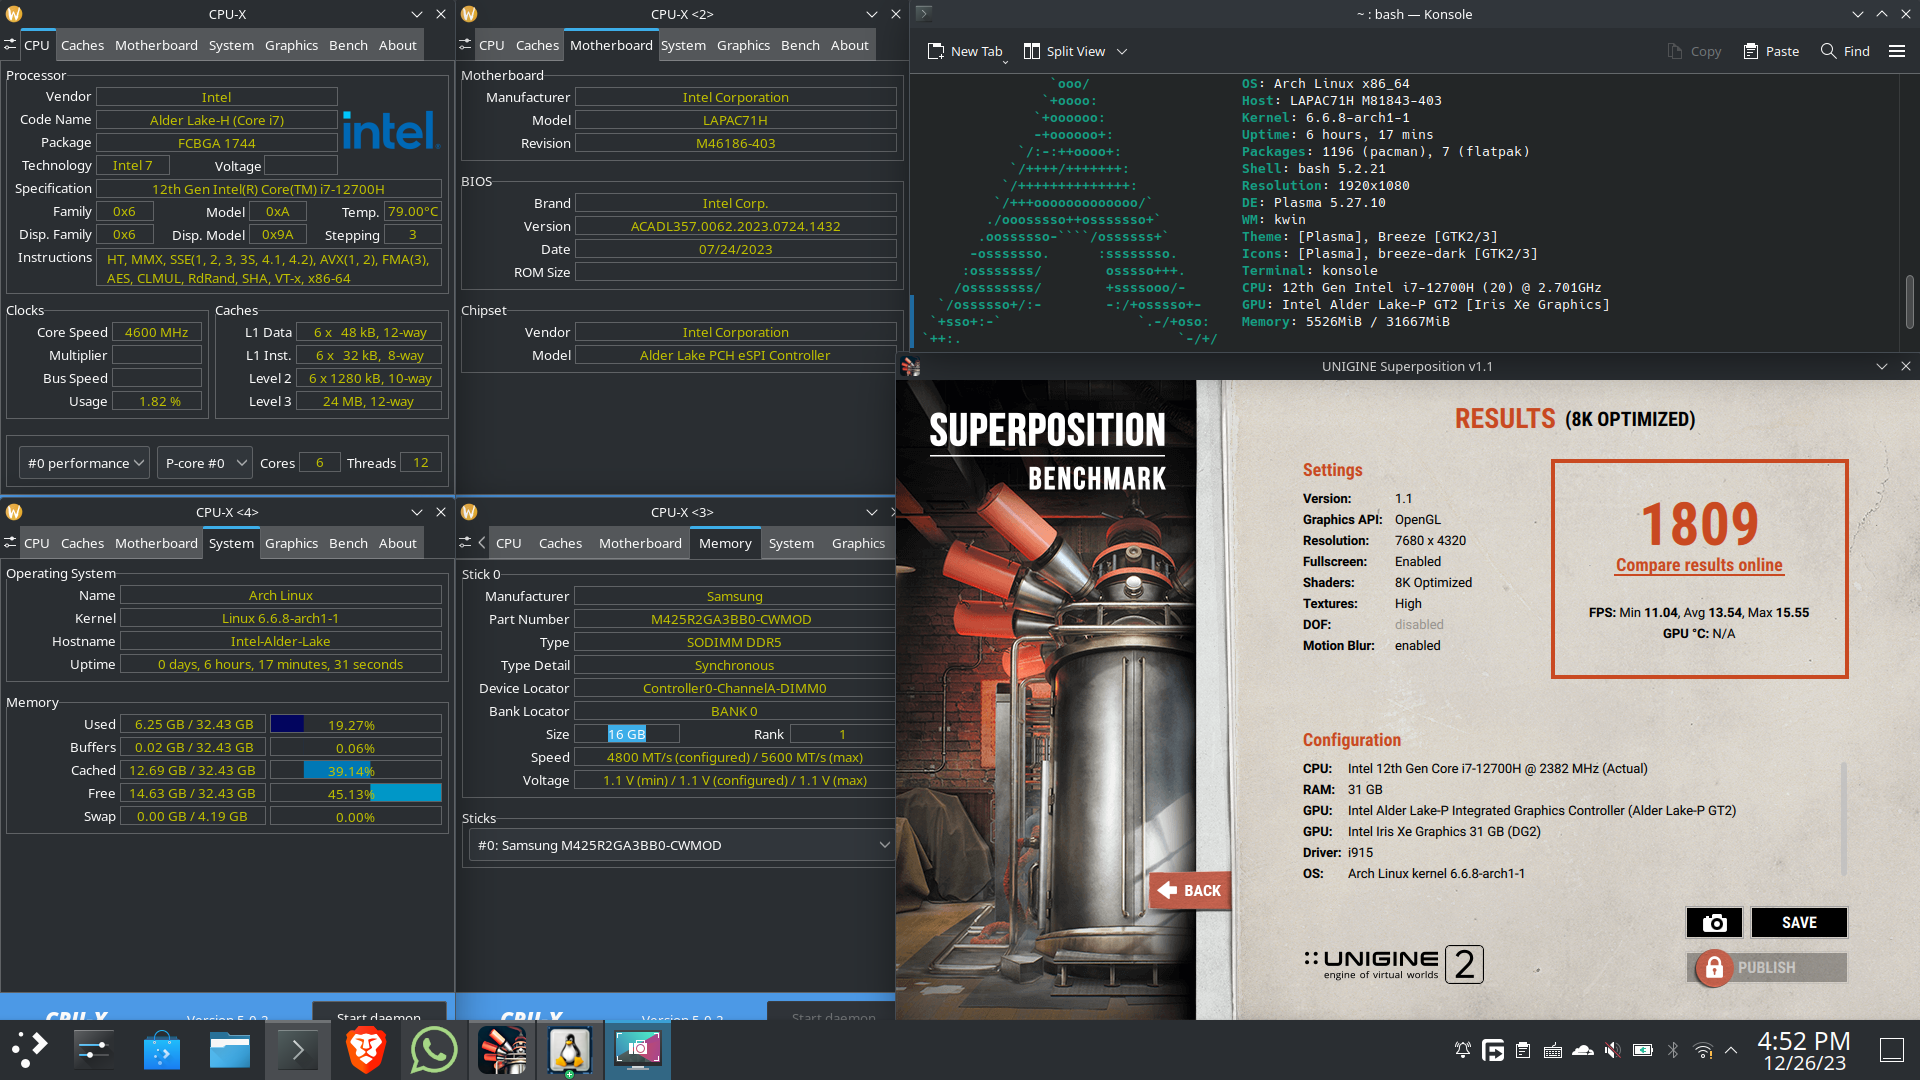The image size is (1920, 1080).
Task: Open About tab in CPU-X window
Action: coord(397,45)
